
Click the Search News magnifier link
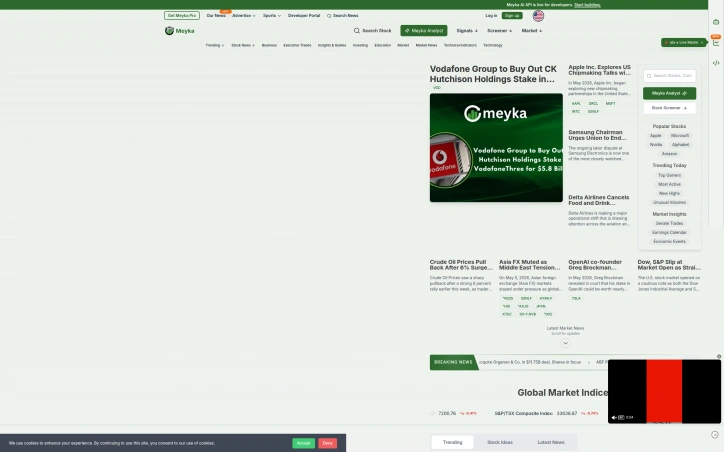[x=343, y=16]
